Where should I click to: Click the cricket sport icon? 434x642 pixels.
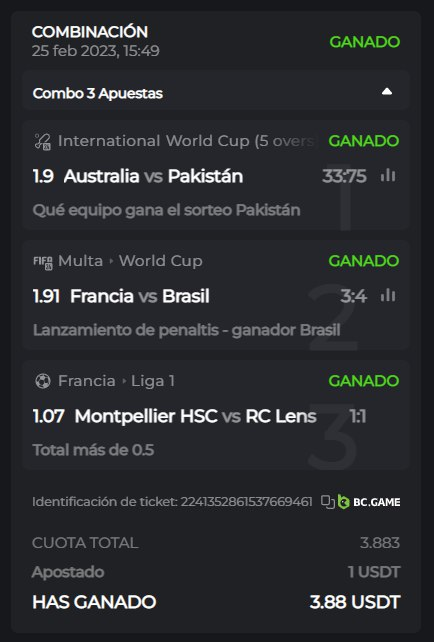[43, 141]
